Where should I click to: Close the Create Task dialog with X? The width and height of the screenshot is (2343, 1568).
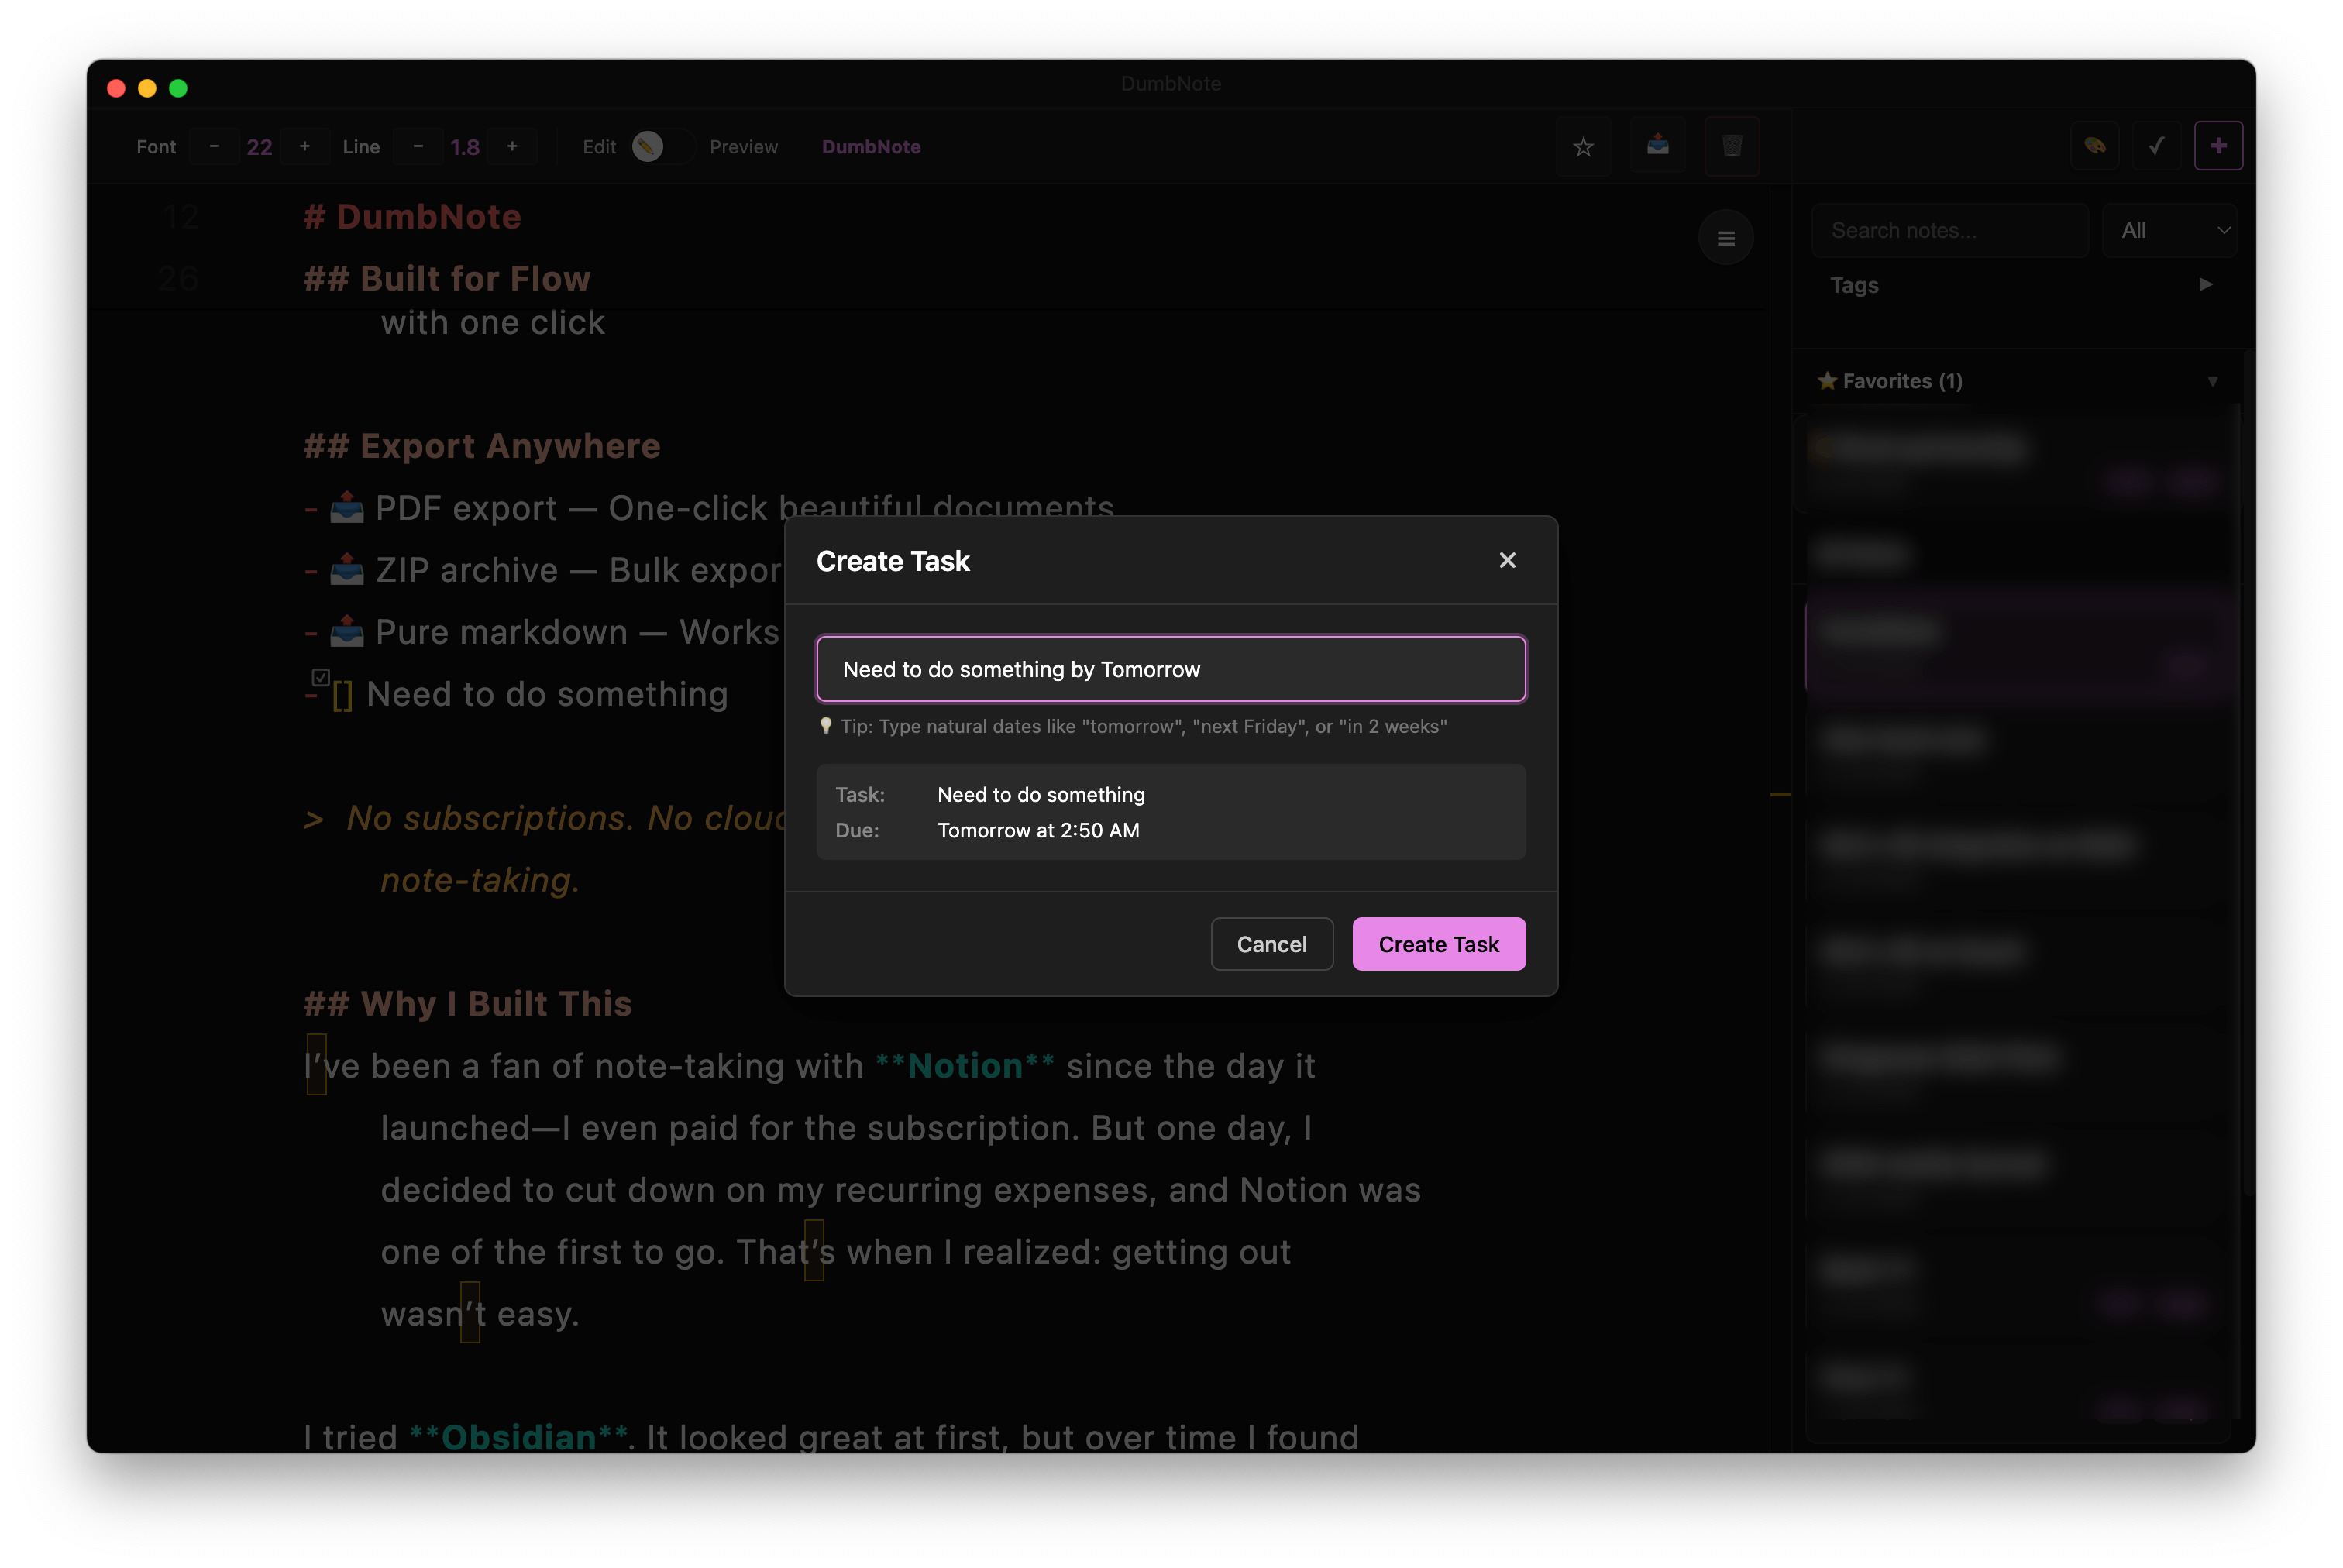1507,560
